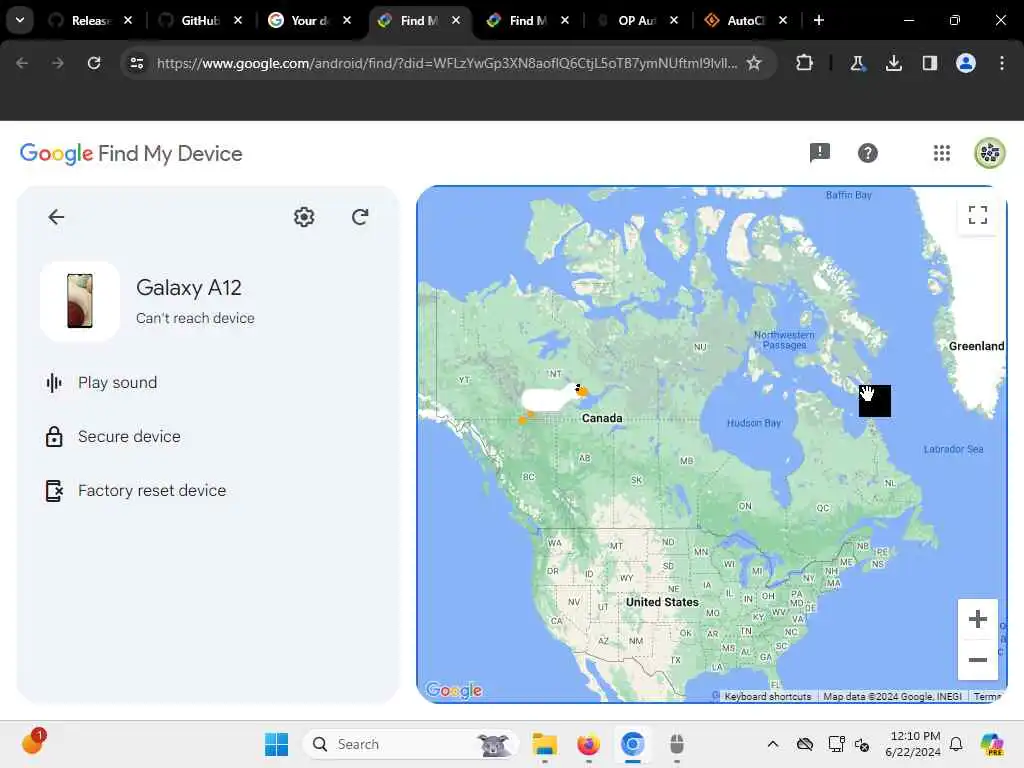Open Keyboard shortcuts link on map
This screenshot has height=768, width=1024.
[x=767, y=697]
